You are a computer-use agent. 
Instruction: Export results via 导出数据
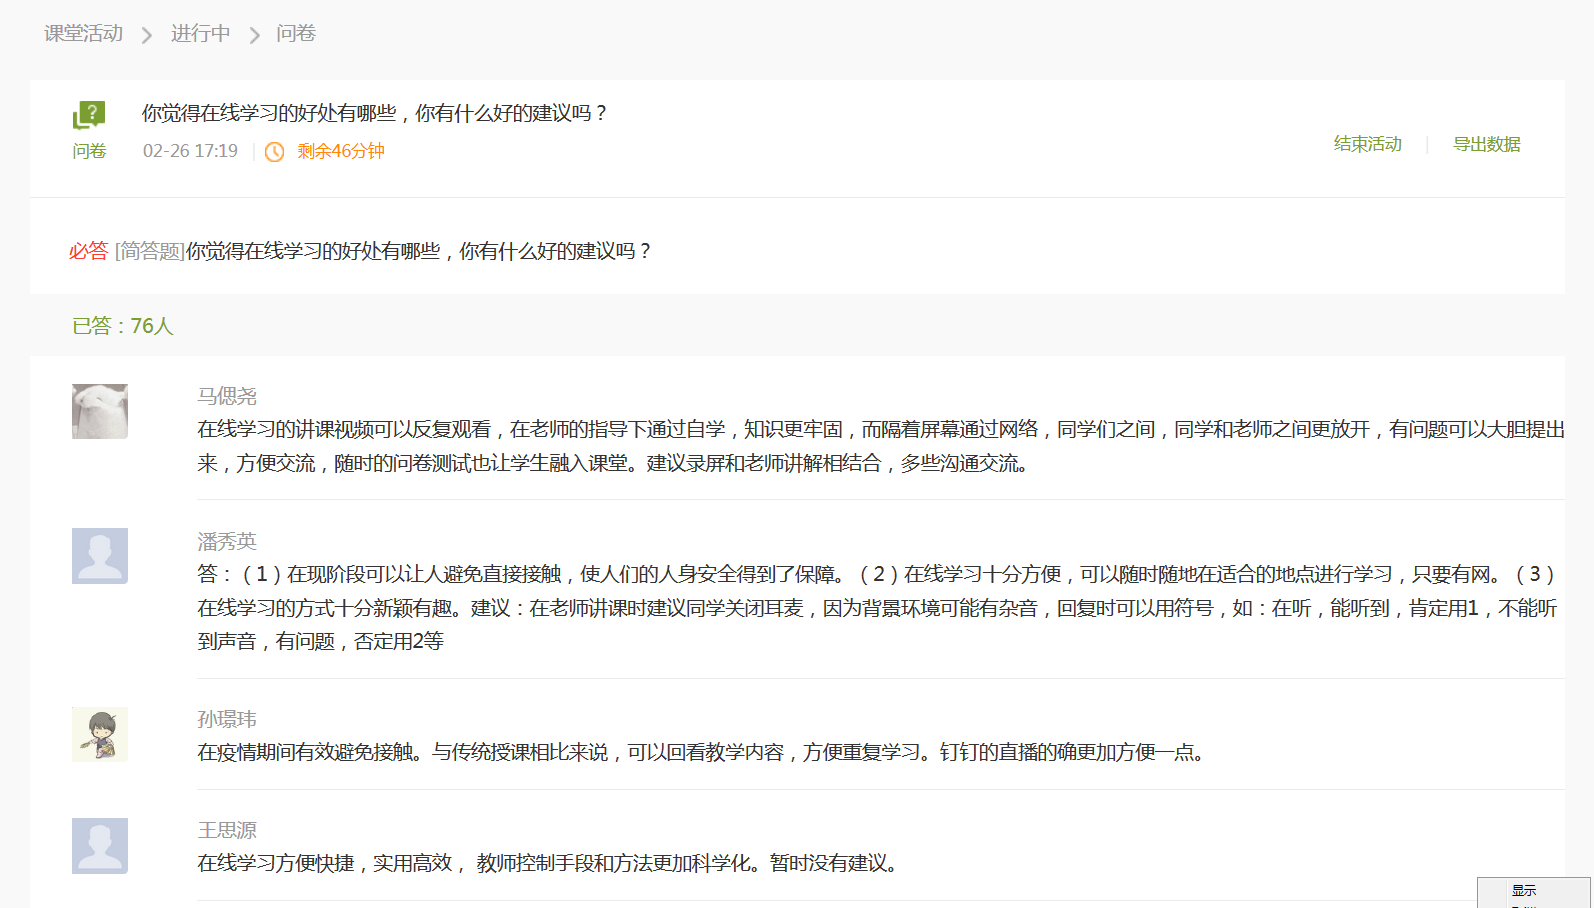pyautogui.click(x=1486, y=144)
